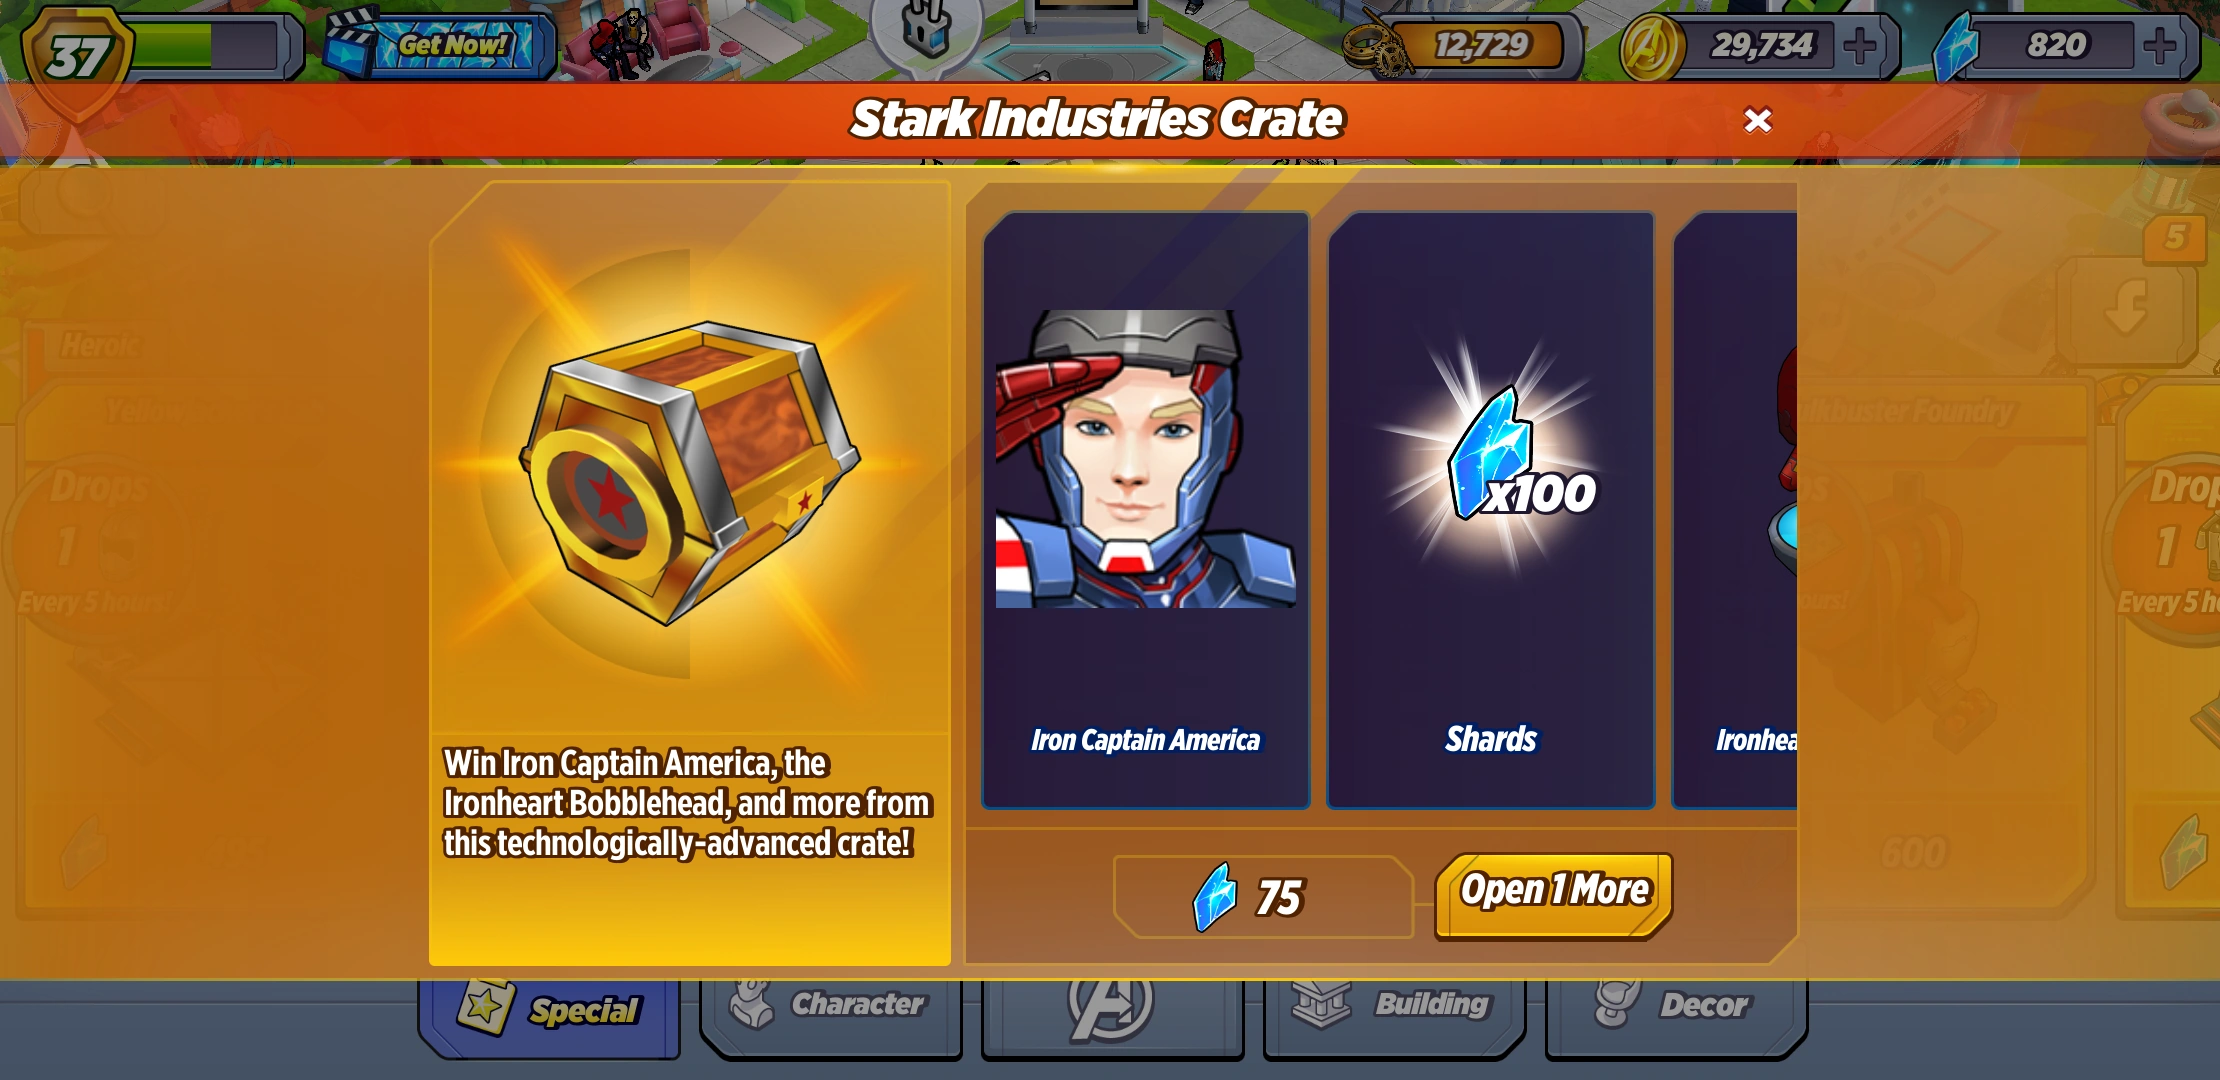Select the Iron Captain America reward card
The image size is (2220, 1080).
point(1146,510)
